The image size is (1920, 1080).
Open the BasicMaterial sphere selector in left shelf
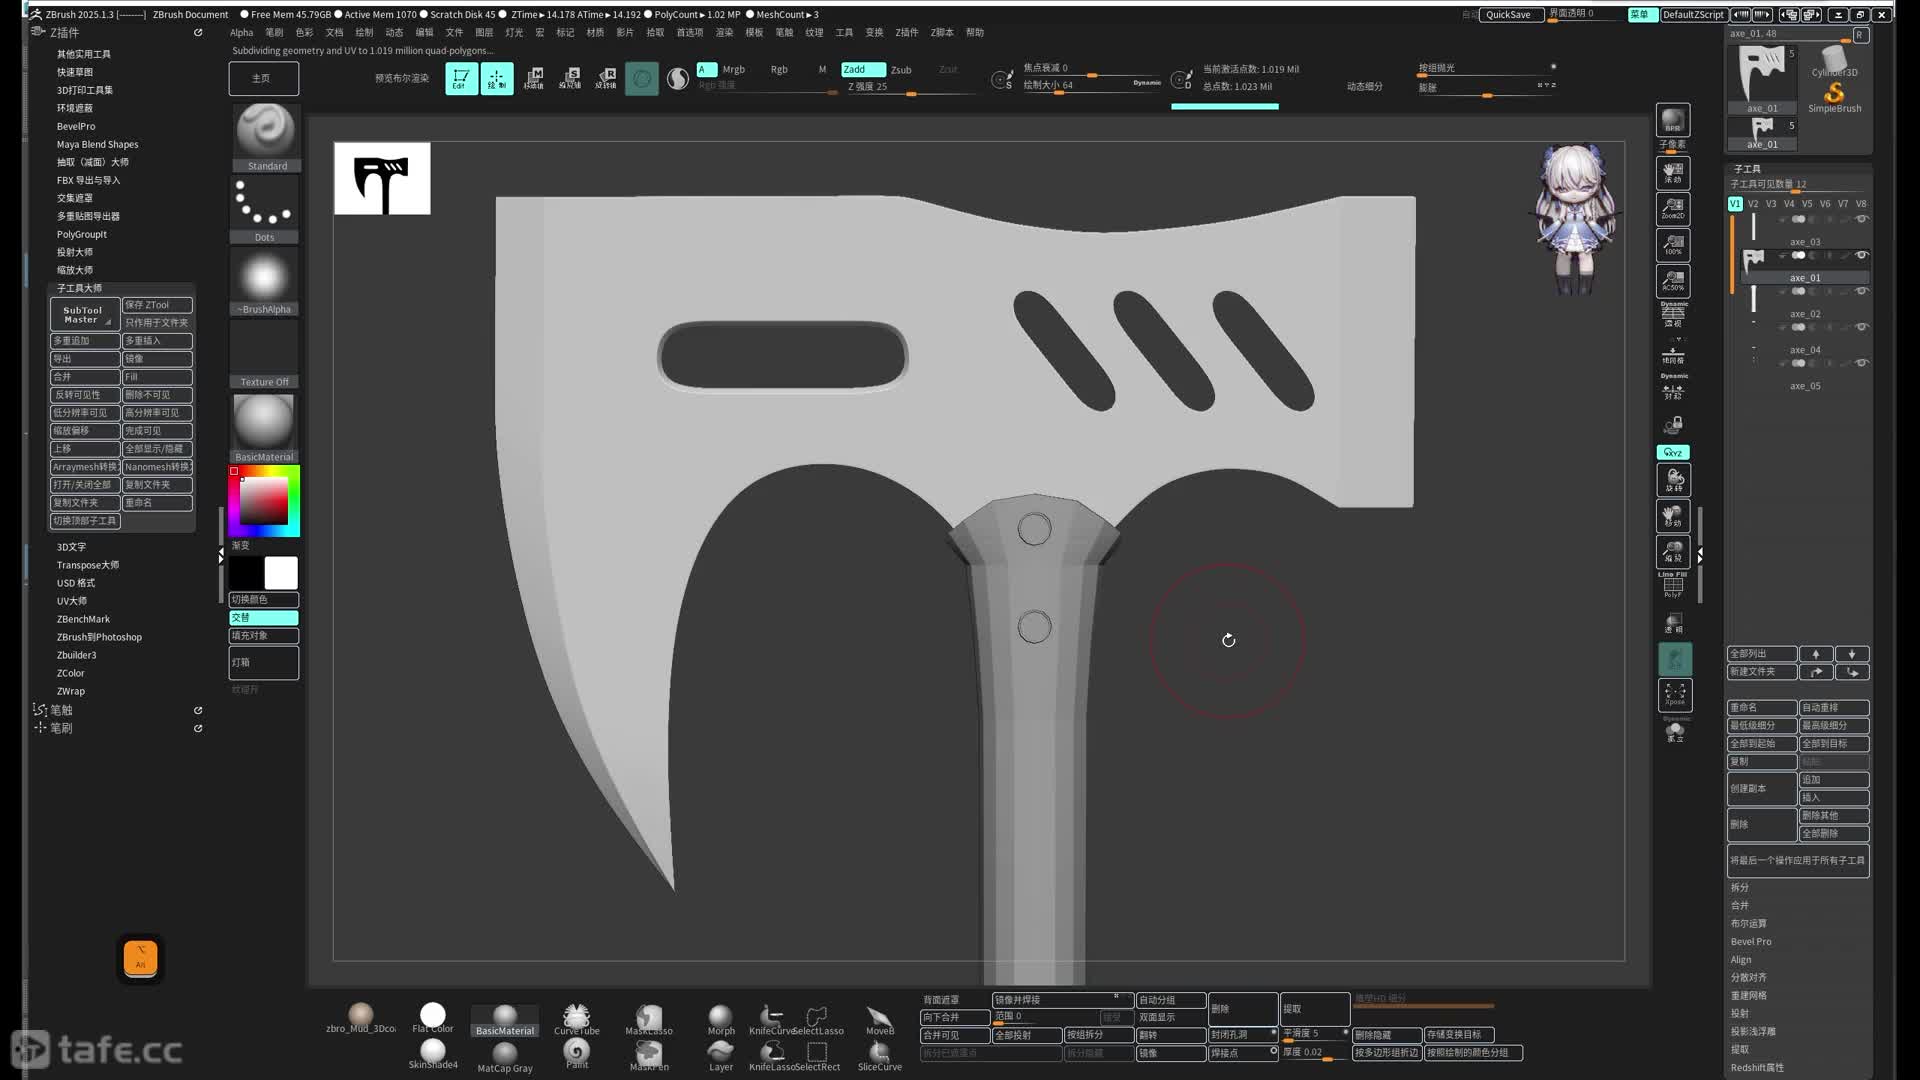265,427
